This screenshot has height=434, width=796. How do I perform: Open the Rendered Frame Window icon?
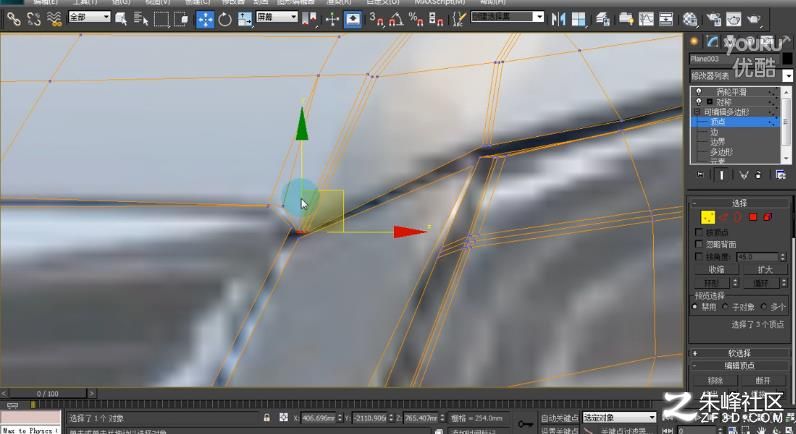(734, 19)
